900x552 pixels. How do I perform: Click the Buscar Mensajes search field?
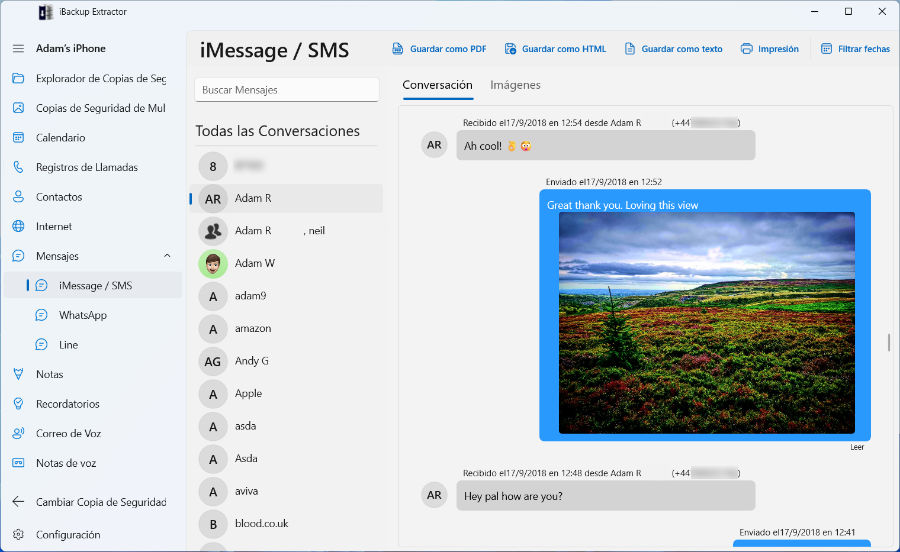286,90
